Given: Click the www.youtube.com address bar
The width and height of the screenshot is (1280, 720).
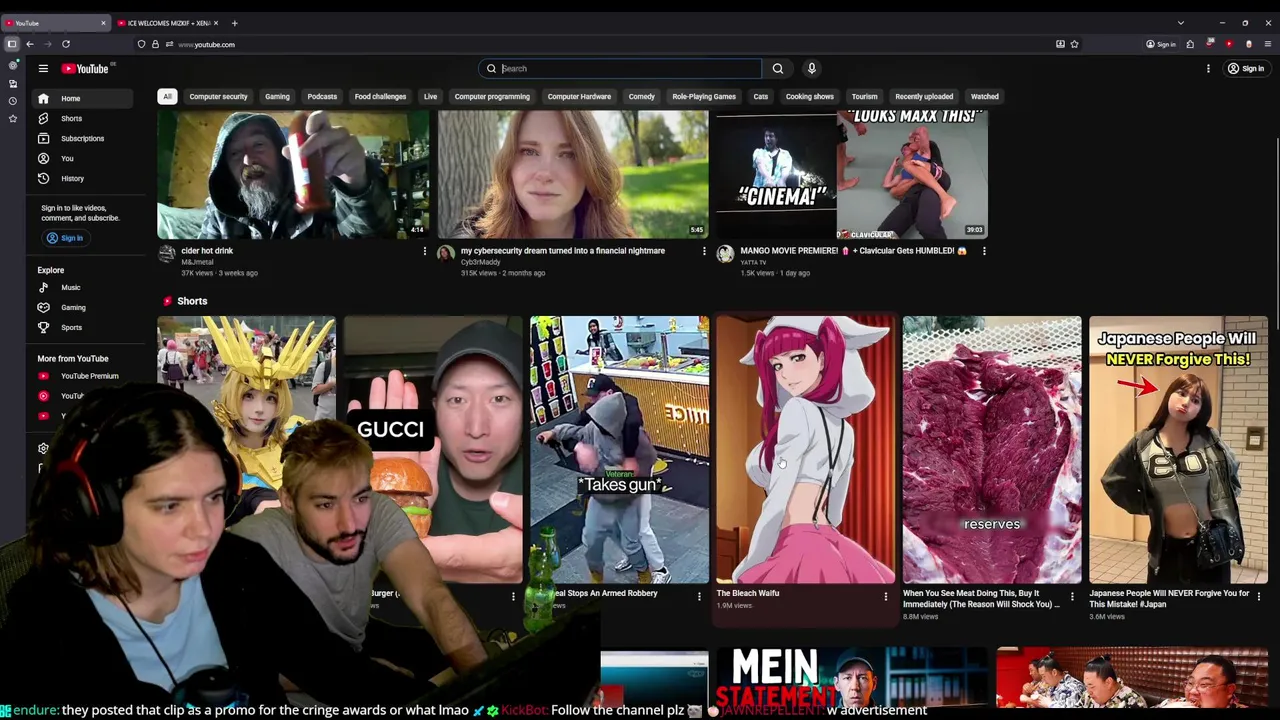Looking at the screenshot, I should 600,44.
